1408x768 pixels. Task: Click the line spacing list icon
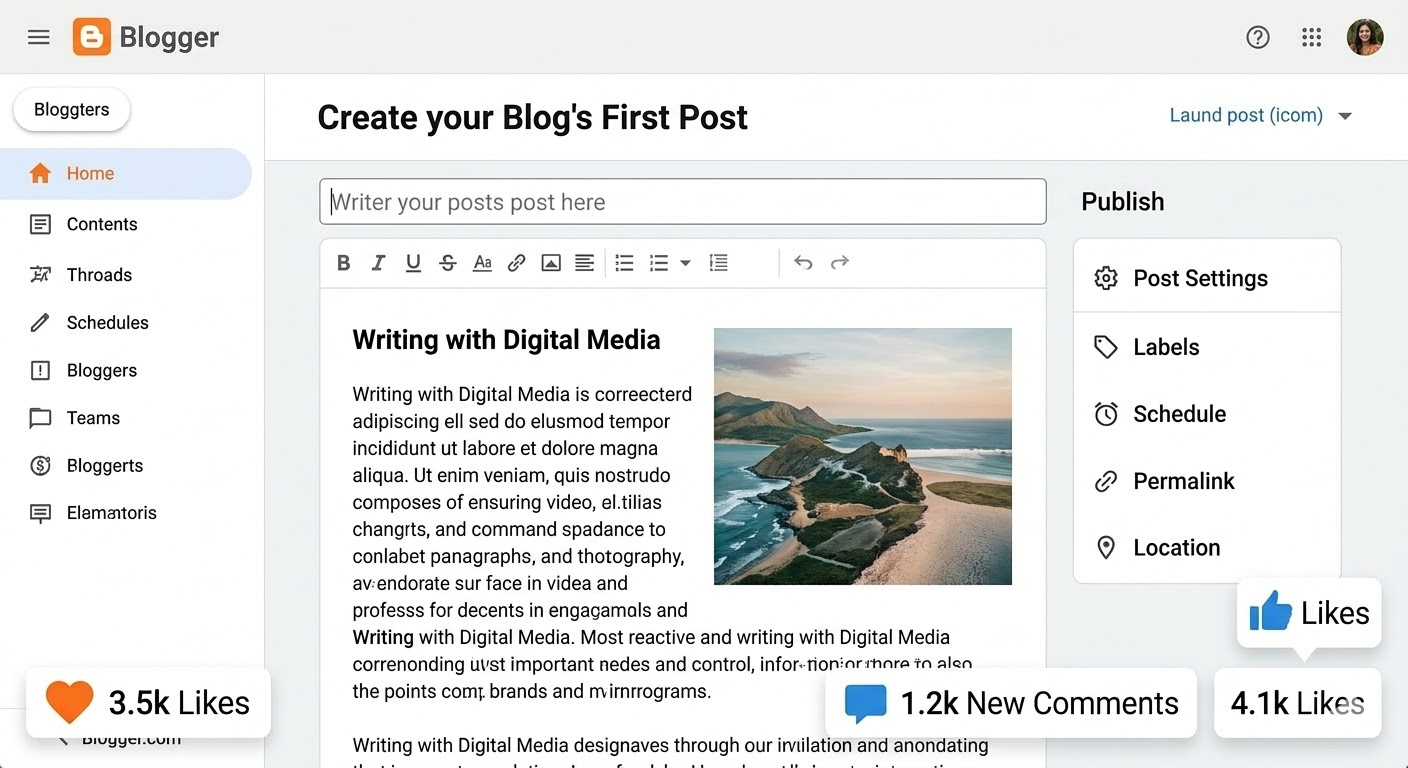point(718,263)
